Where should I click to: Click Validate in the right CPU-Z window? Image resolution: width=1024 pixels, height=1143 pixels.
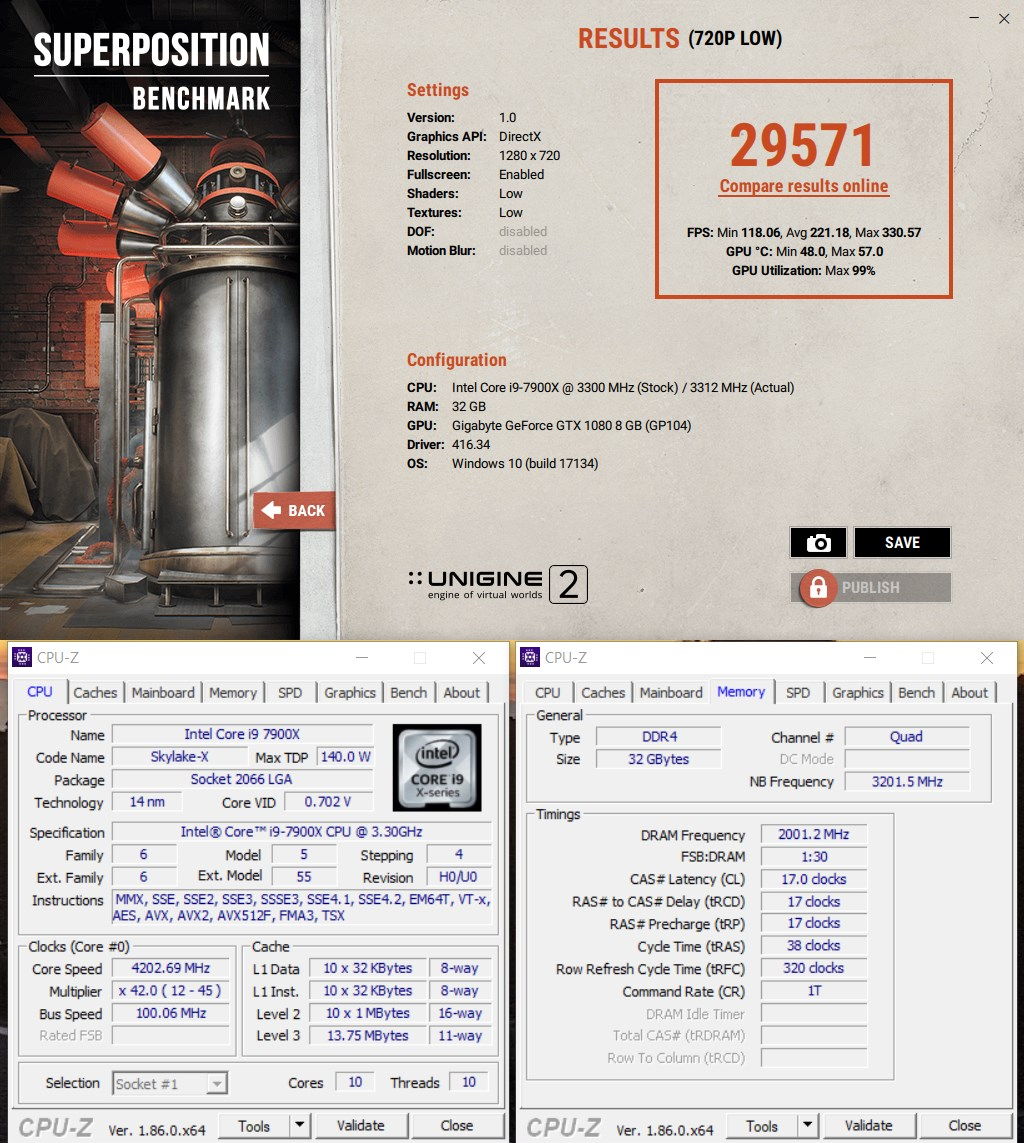(869, 1126)
